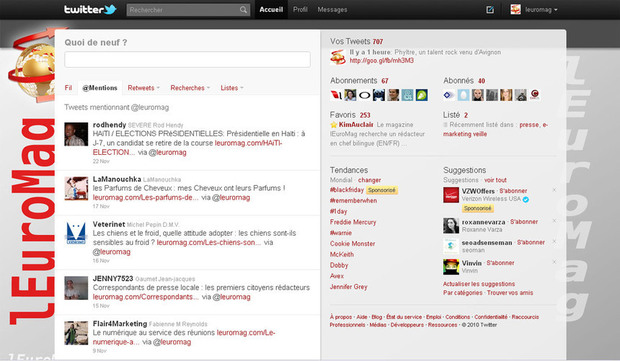Click Actualiser les suggestions
Image resolution: width=620 pixels, height=361 pixels.
pyautogui.click(x=479, y=284)
